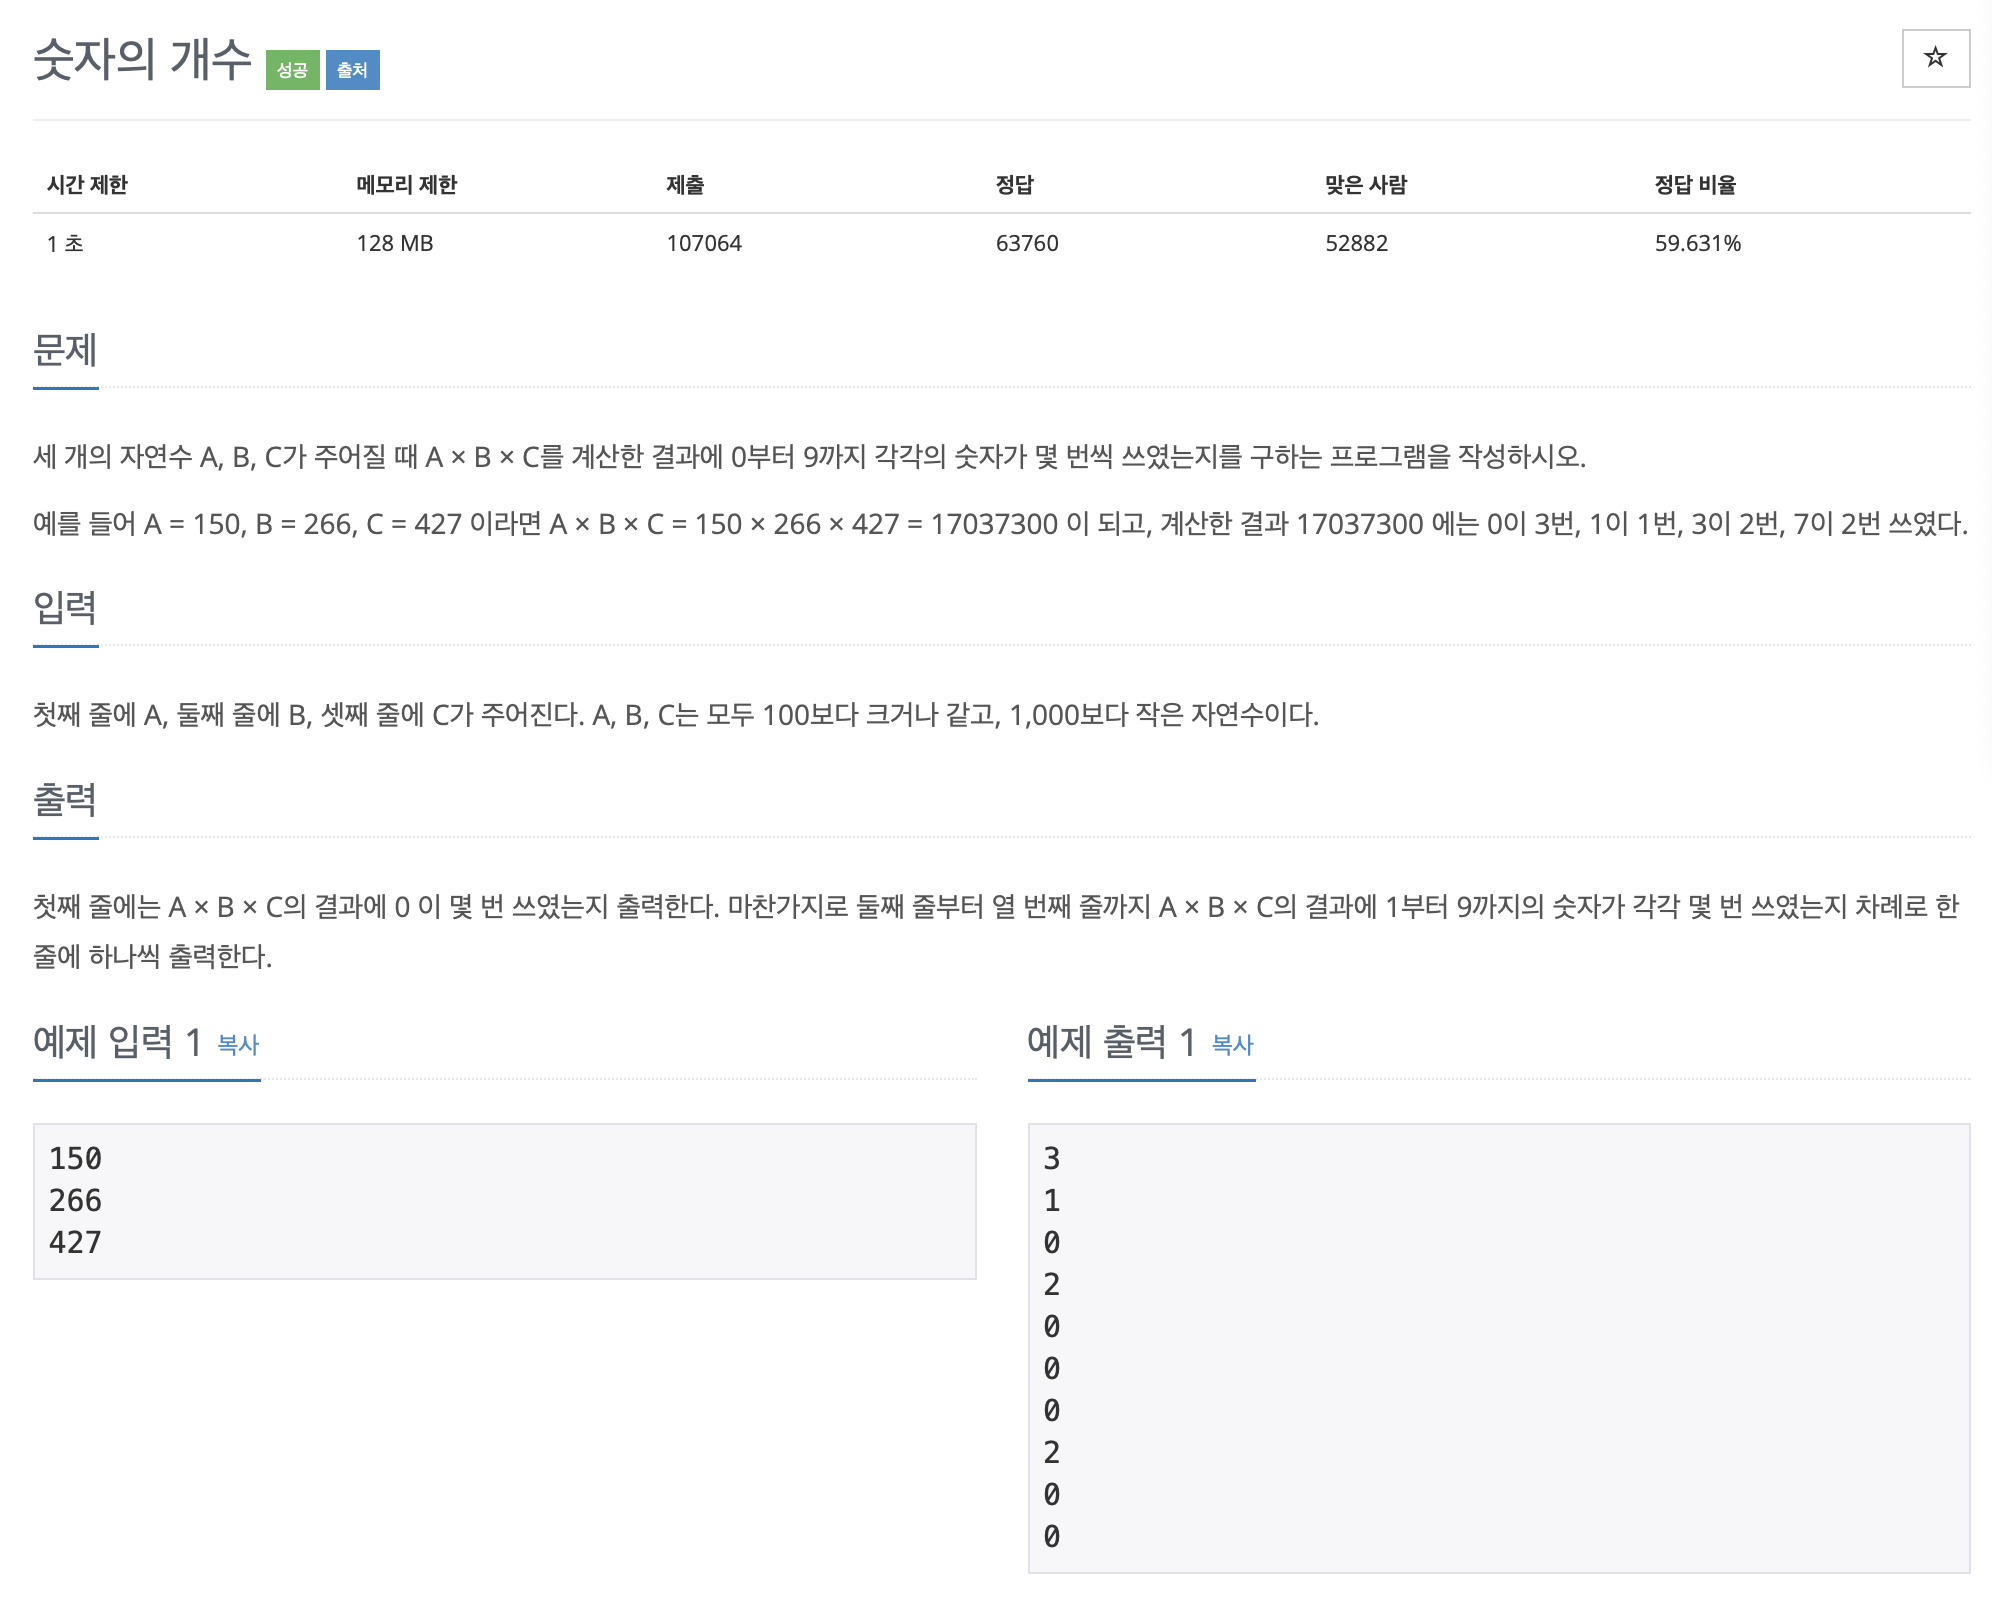Screen dimensions: 1992x1600
Task: Click the 52882 맞은 사람 value
Action: (1356, 243)
